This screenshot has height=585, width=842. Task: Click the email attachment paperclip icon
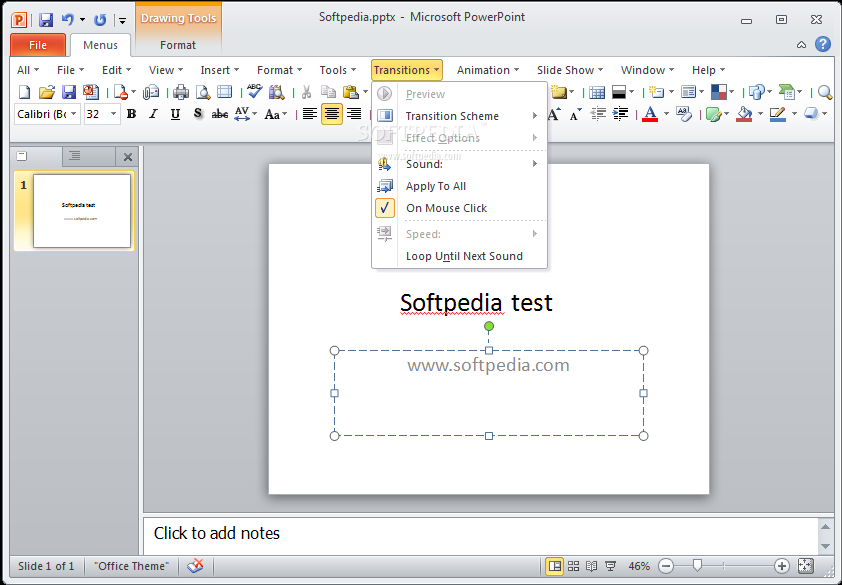pyautogui.click(x=151, y=92)
